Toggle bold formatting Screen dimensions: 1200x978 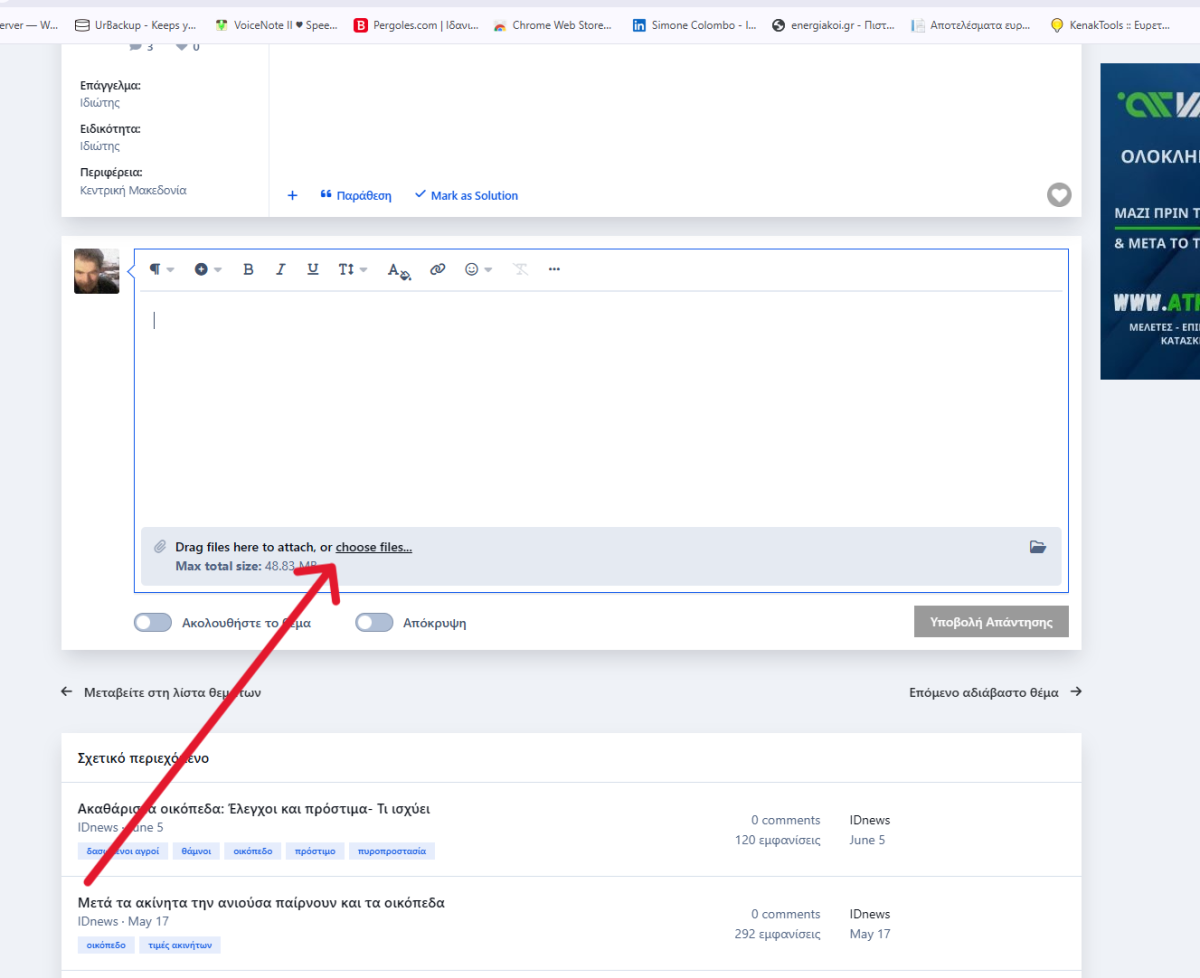tap(249, 269)
